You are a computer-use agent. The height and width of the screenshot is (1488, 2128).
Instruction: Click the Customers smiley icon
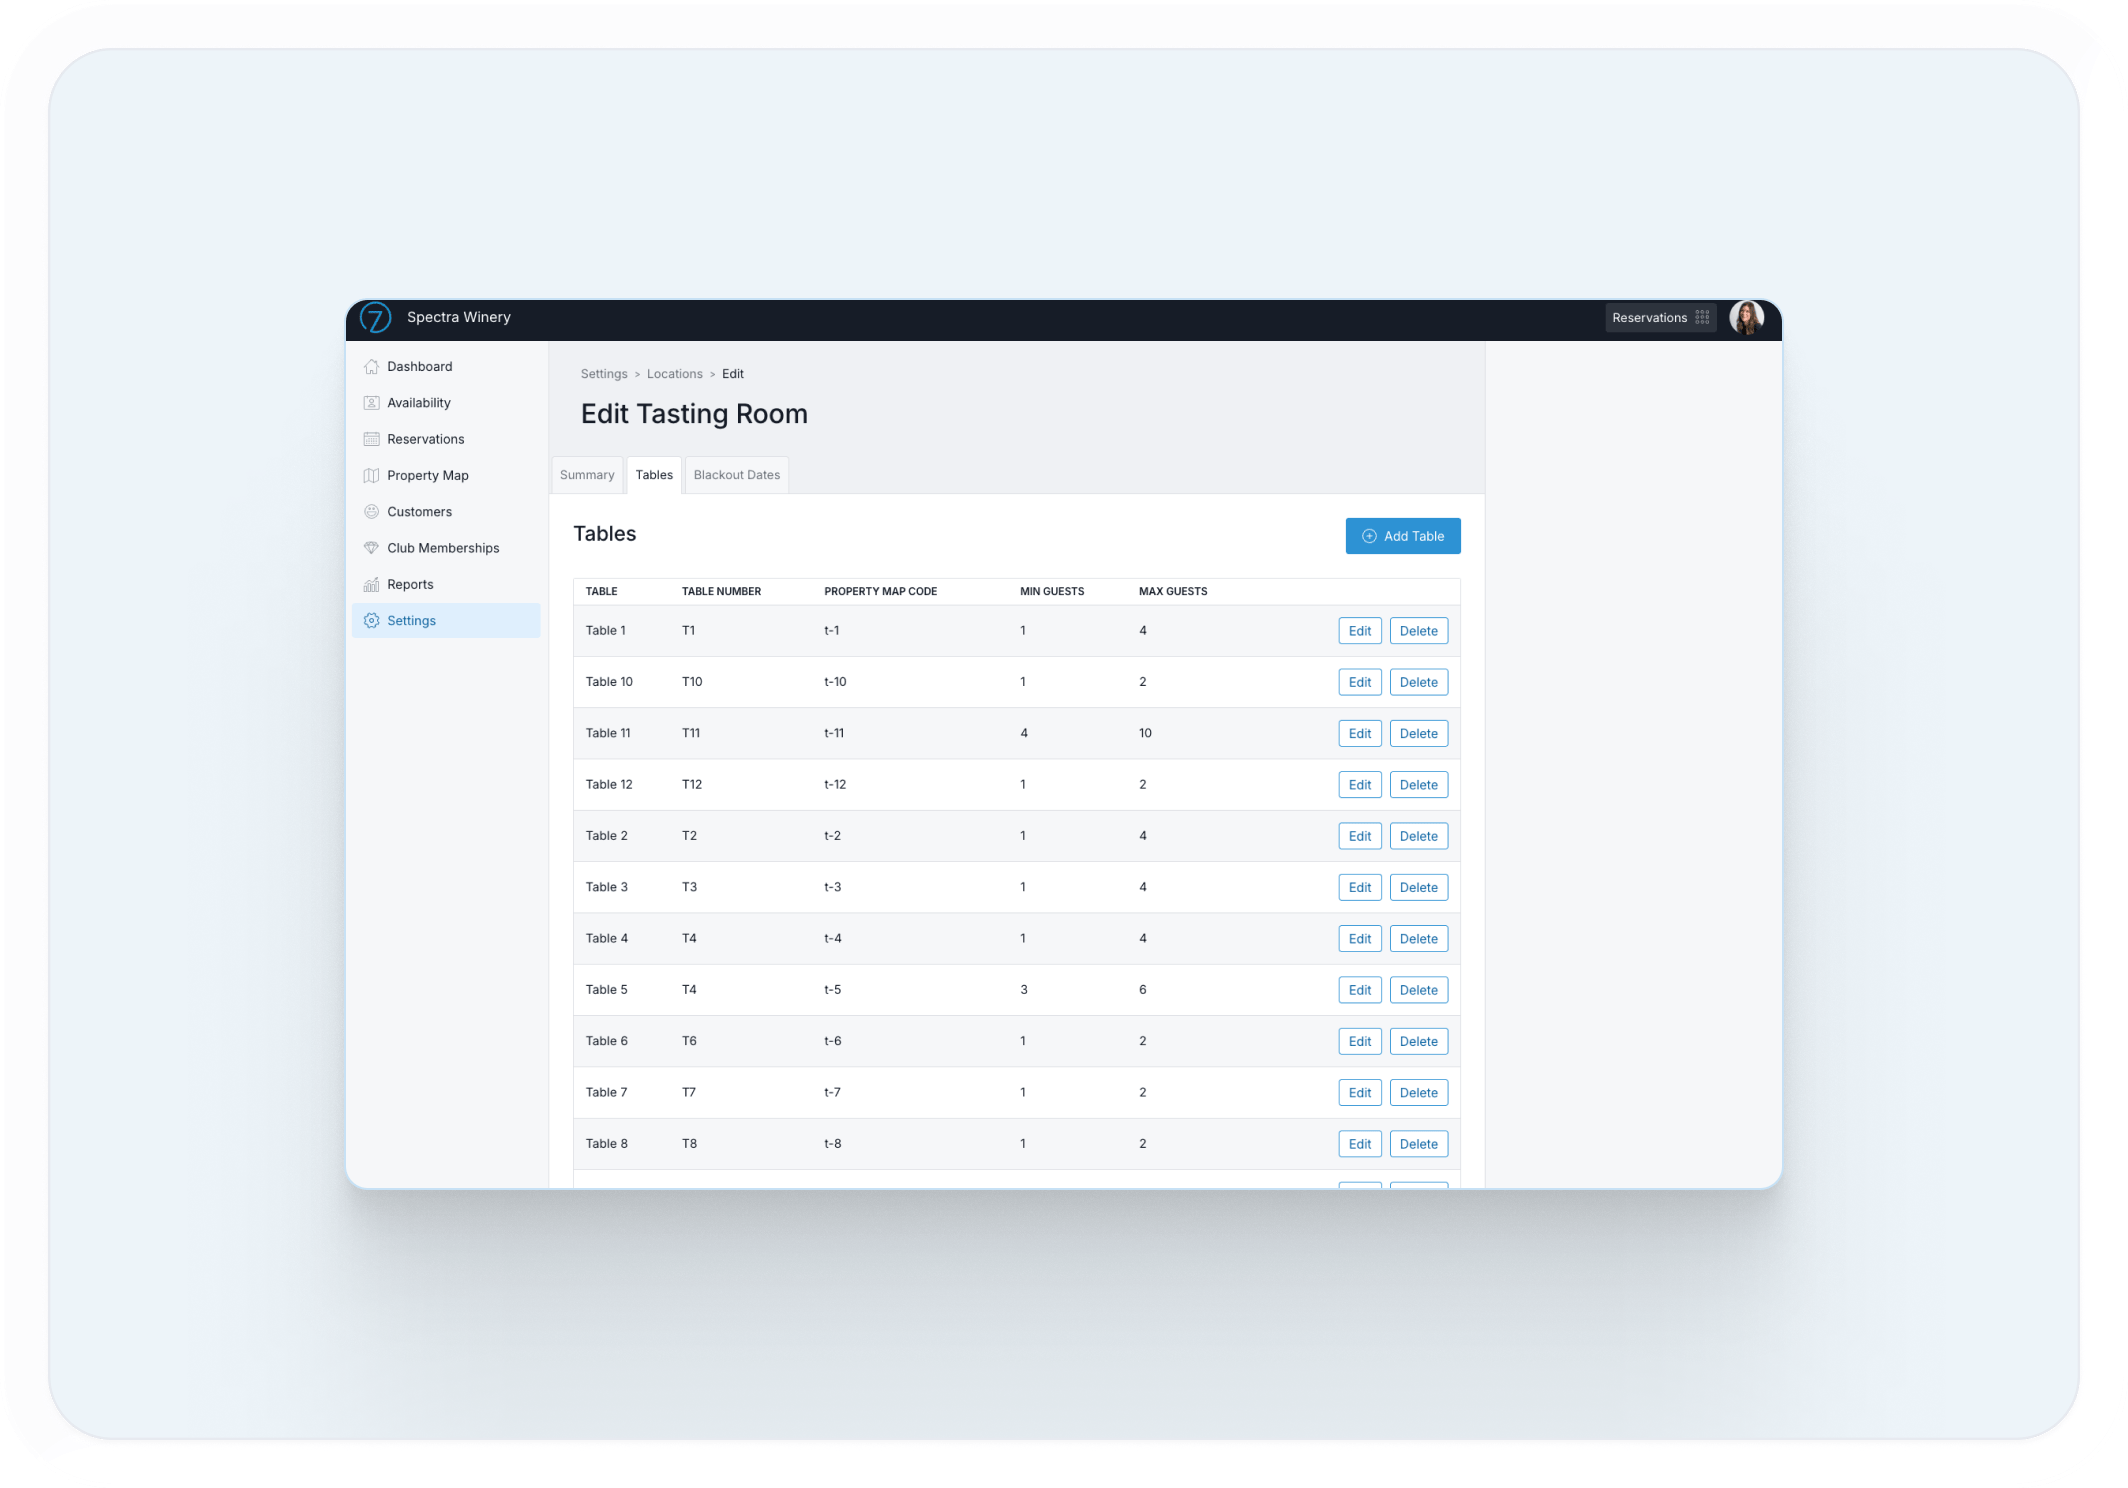point(372,512)
